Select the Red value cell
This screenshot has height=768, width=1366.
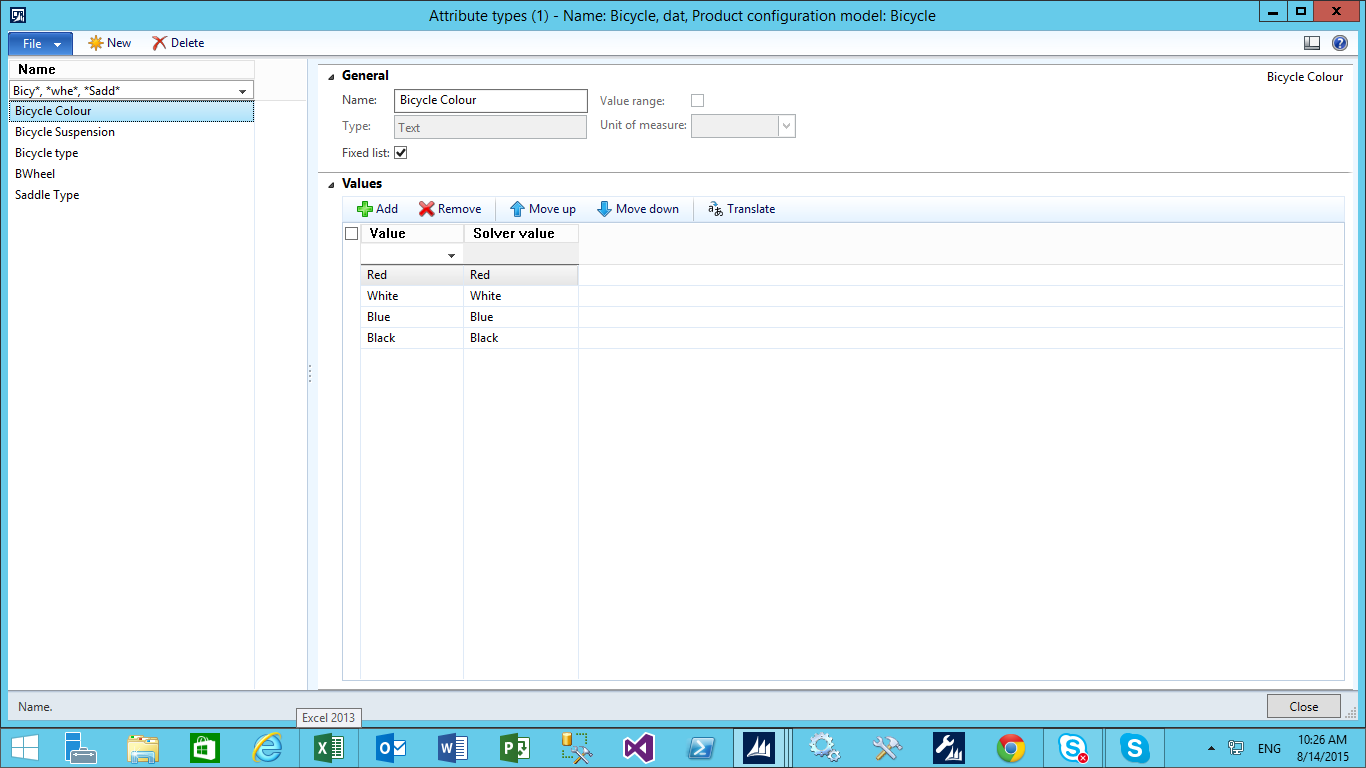point(412,275)
